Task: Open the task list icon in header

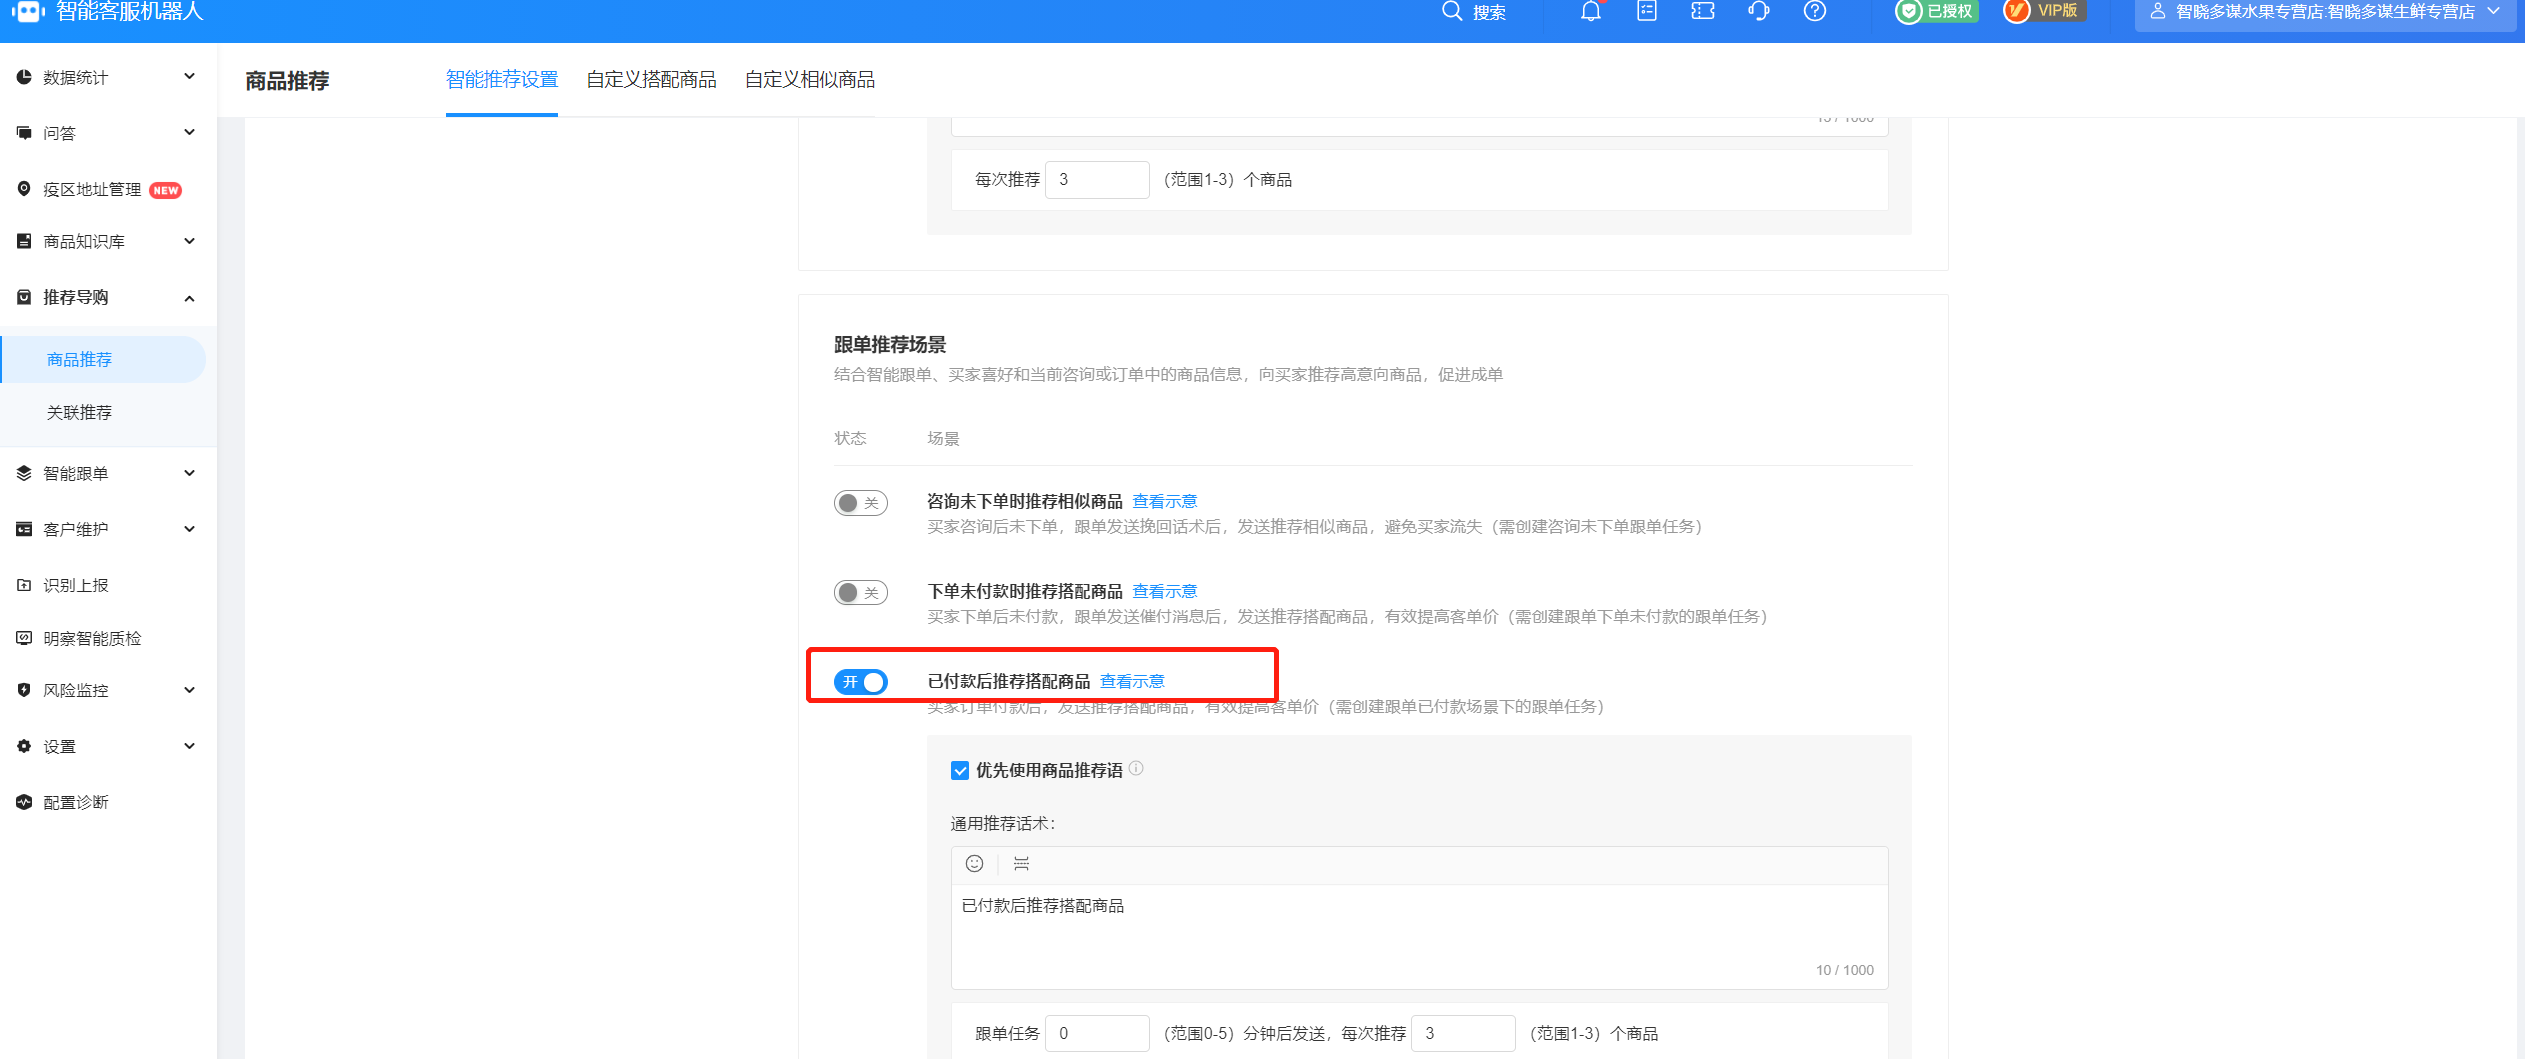Action: coord(1647,11)
